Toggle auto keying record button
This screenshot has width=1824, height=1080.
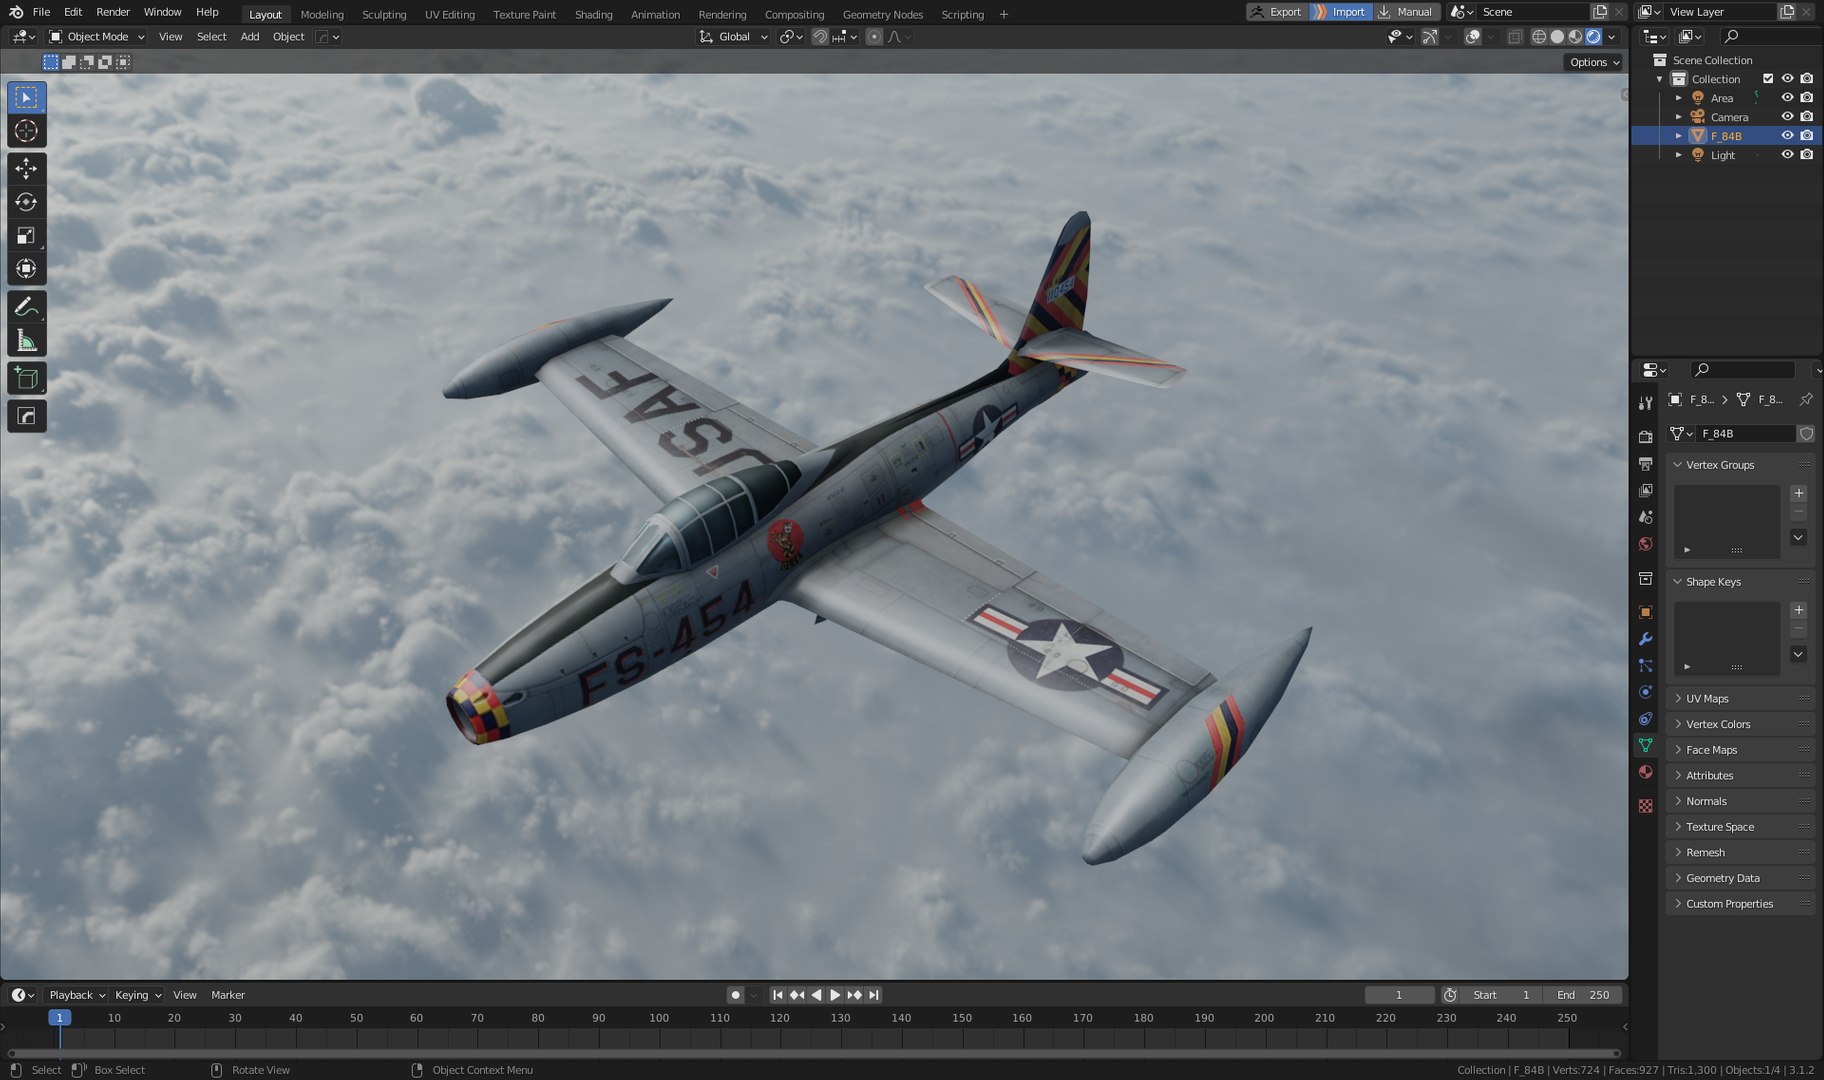[x=735, y=995]
